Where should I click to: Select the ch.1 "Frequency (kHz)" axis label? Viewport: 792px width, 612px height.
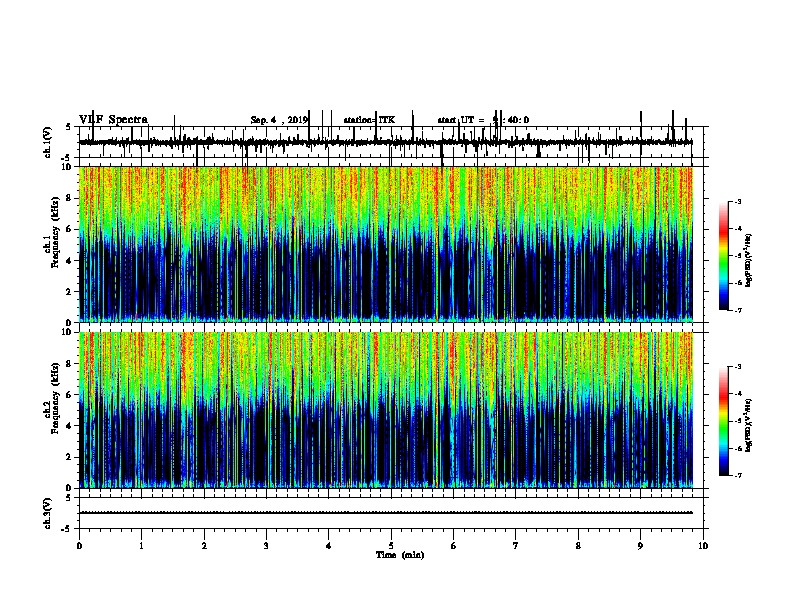55,232
